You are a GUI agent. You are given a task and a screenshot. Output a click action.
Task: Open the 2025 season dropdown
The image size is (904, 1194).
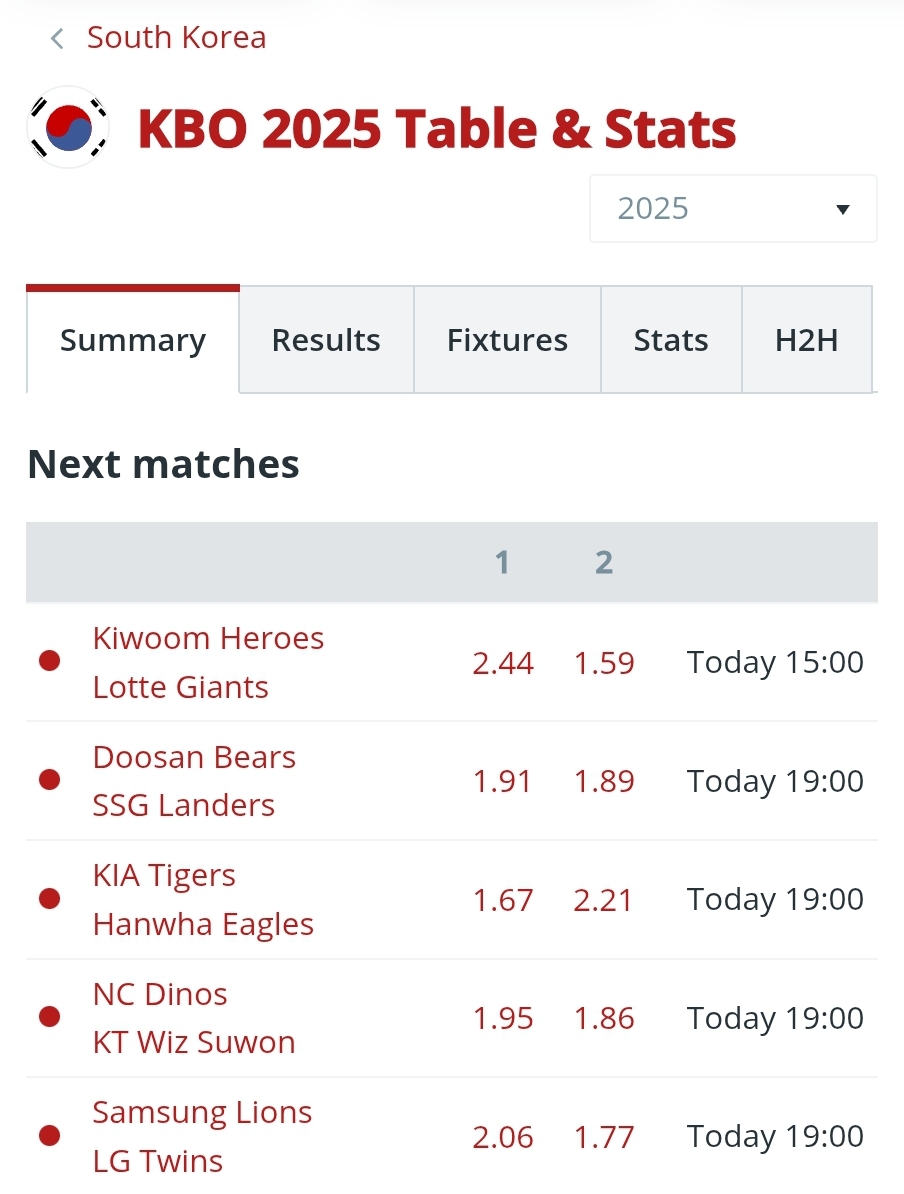(x=732, y=209)
